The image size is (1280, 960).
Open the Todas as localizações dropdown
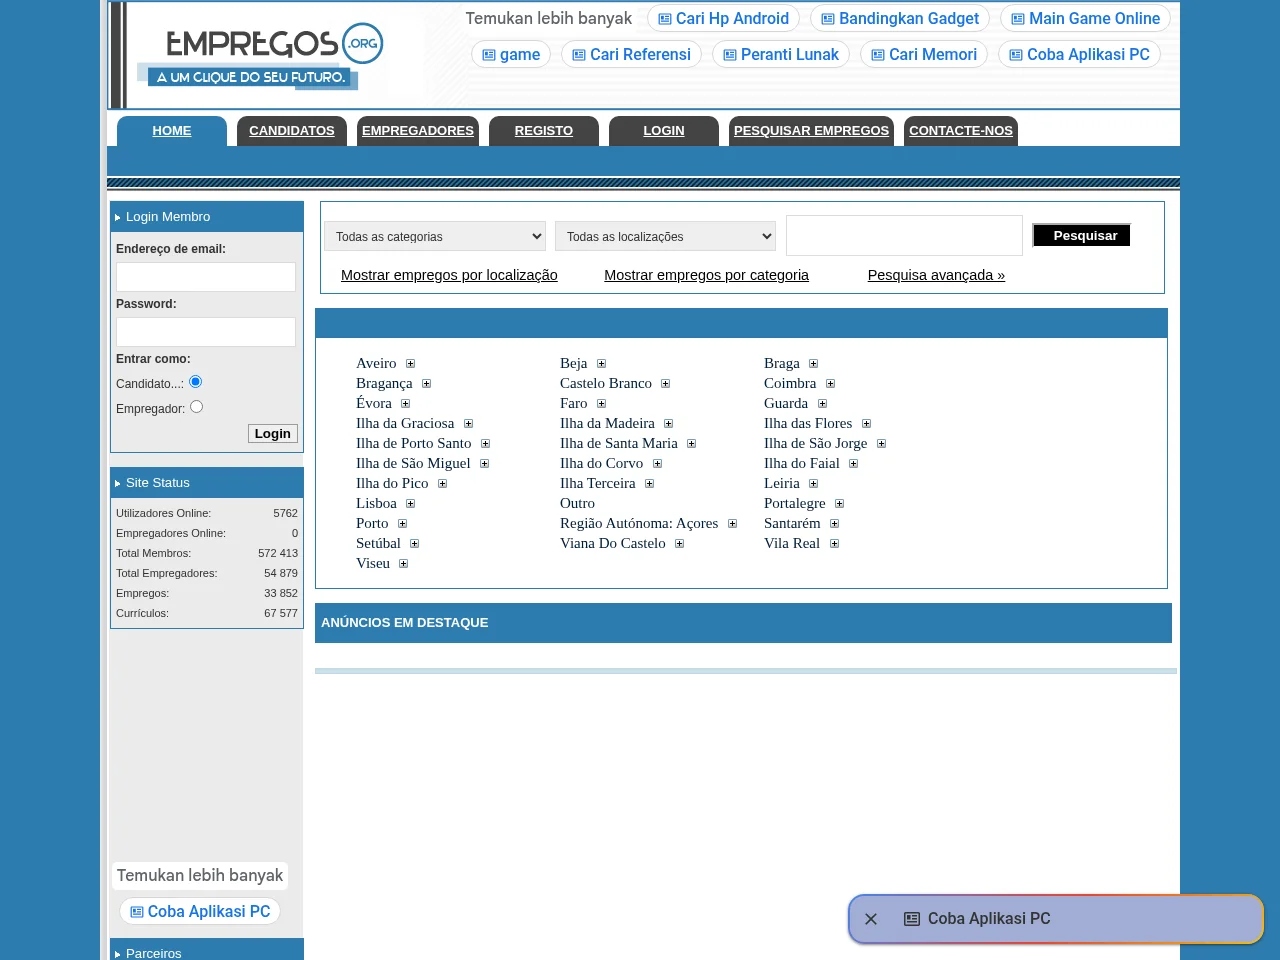point(666,236)
